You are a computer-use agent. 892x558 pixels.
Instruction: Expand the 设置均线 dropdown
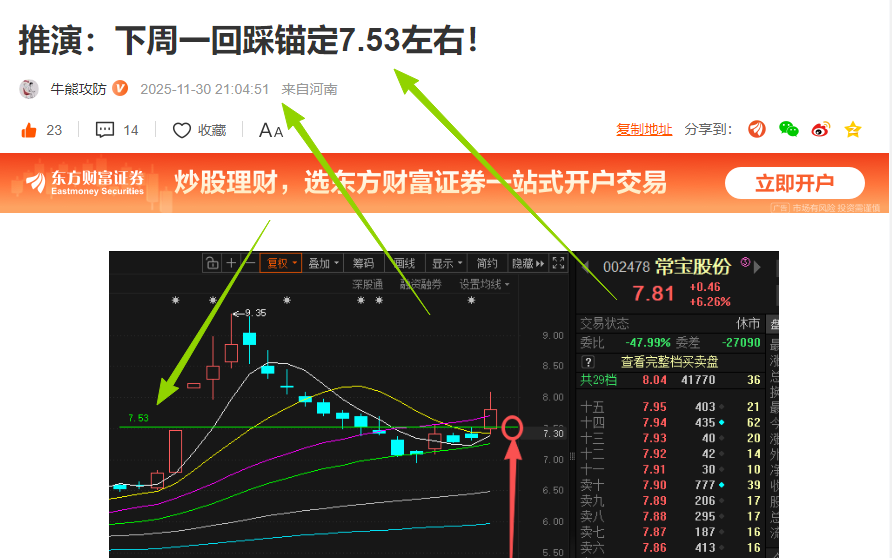pos(485,284)
